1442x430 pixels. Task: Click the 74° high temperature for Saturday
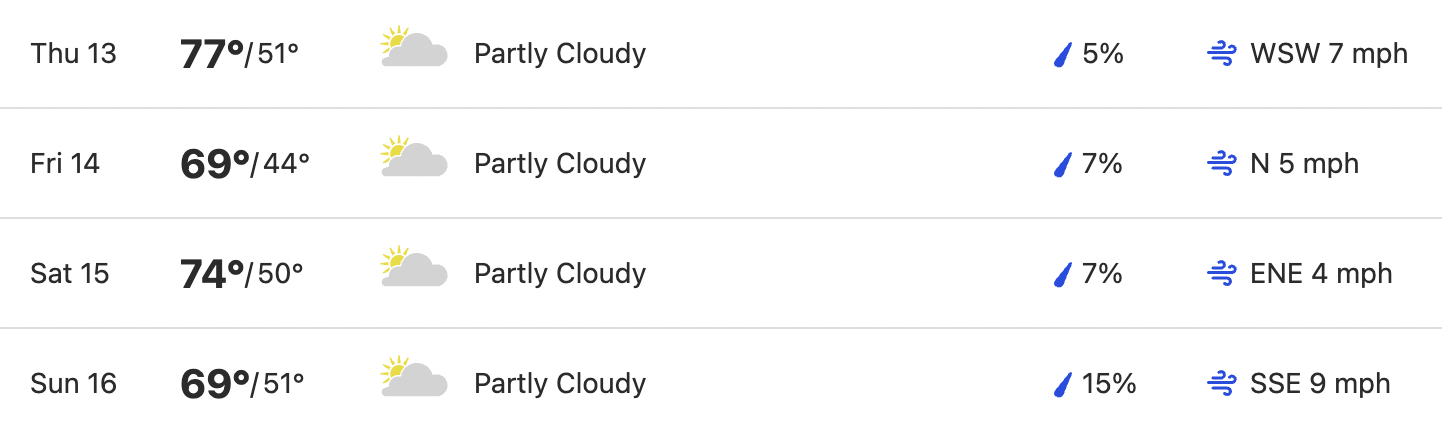212,274
